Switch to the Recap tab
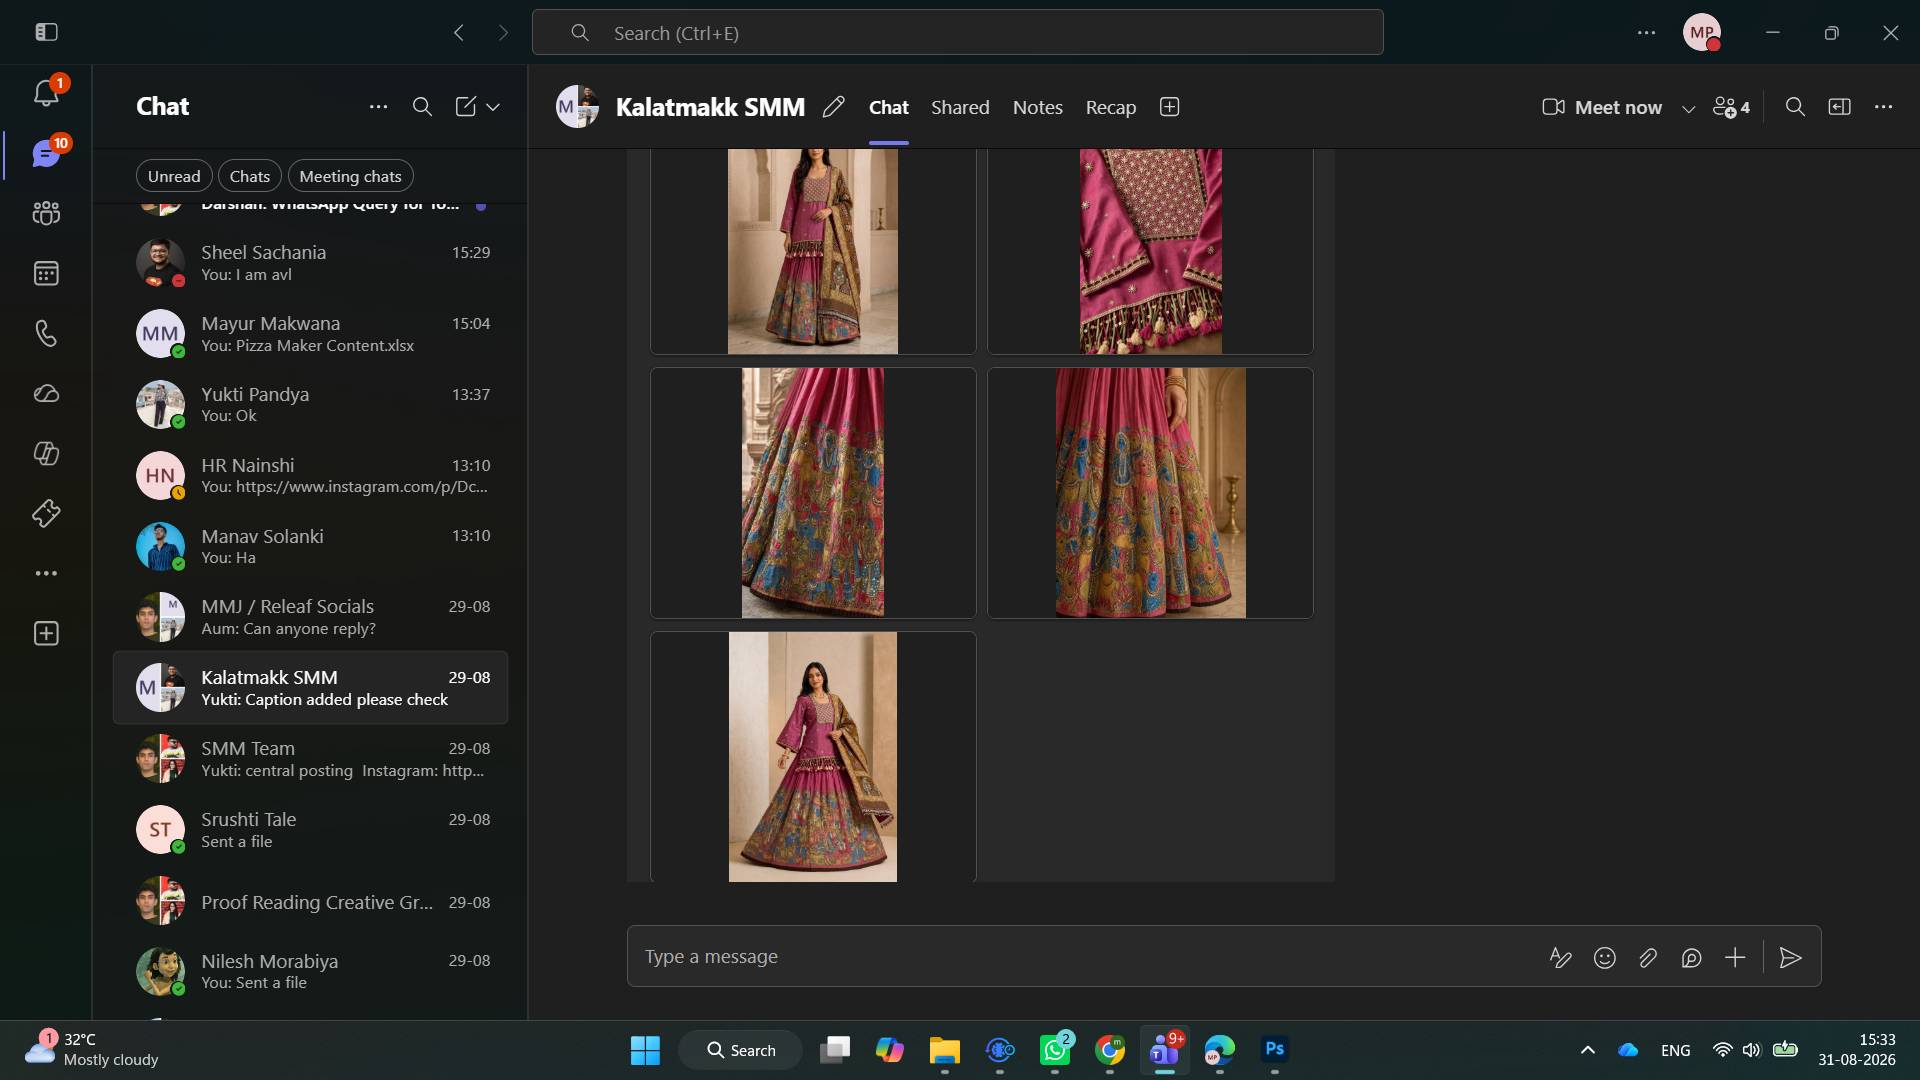The height and width of the screenshot is (1080, 1920). point(1111,107)
